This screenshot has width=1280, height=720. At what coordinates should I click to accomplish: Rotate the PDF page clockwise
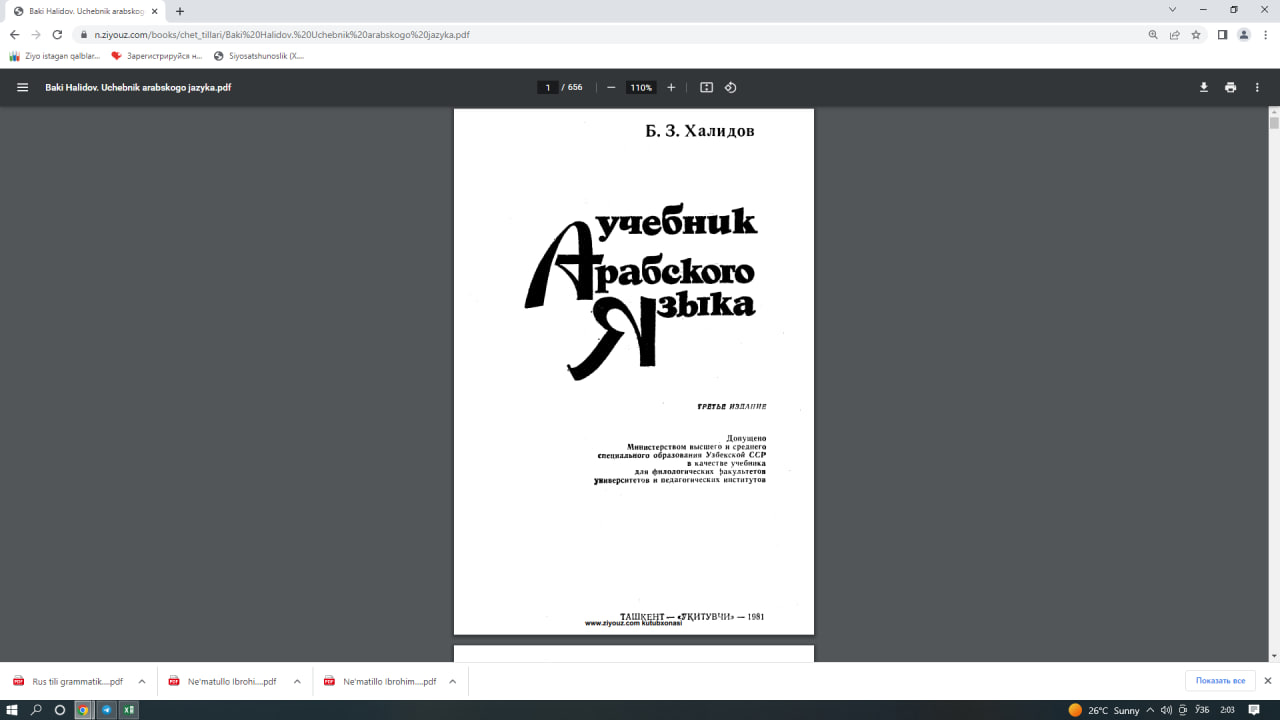730,87
